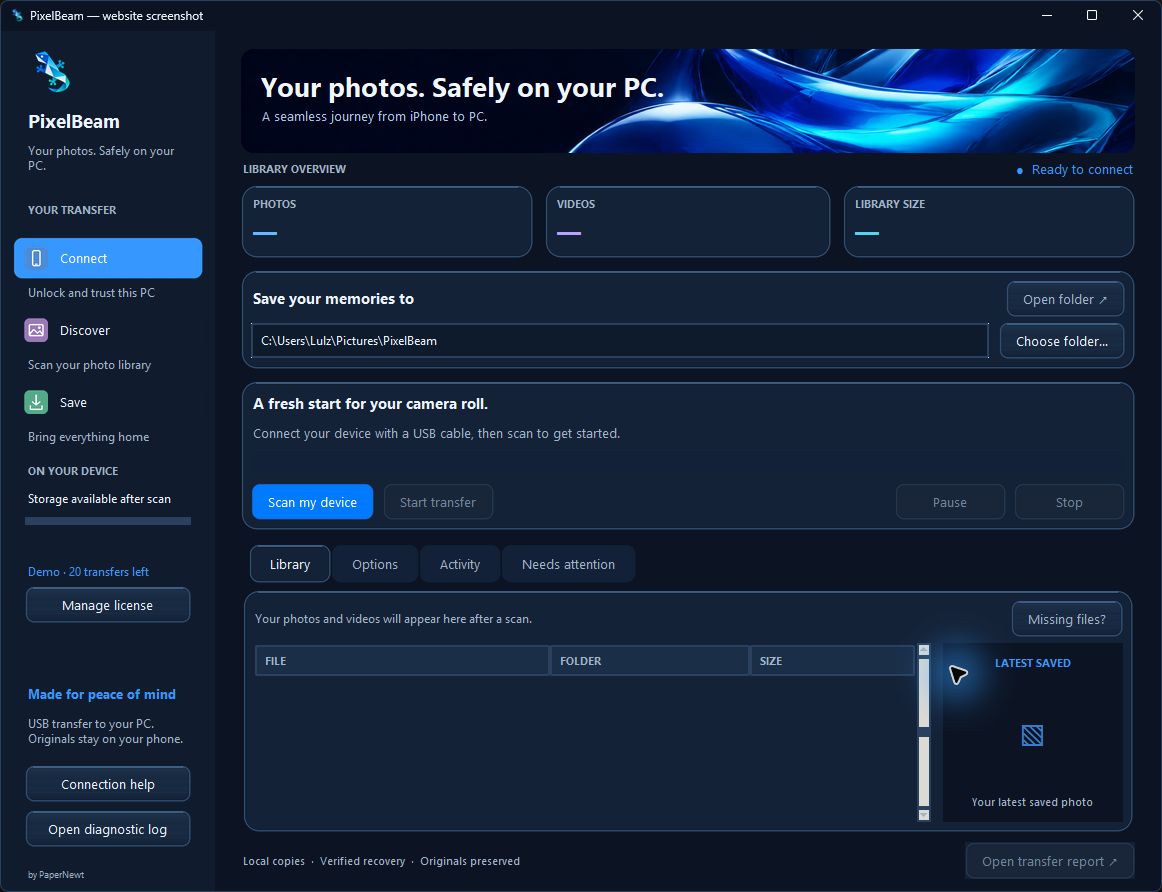1162x892 pixels.
Task: Click Open transfer report button
Action: pos(1049,861)
